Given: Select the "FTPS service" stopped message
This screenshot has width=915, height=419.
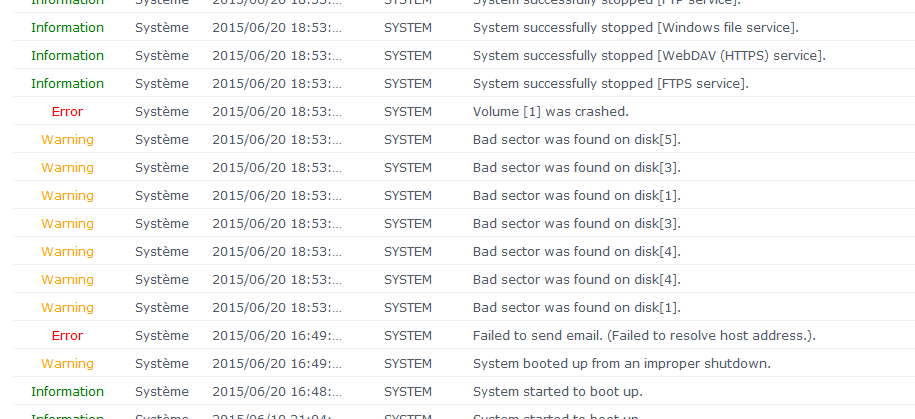Looking at the screenshot, I should click(610, 83).
